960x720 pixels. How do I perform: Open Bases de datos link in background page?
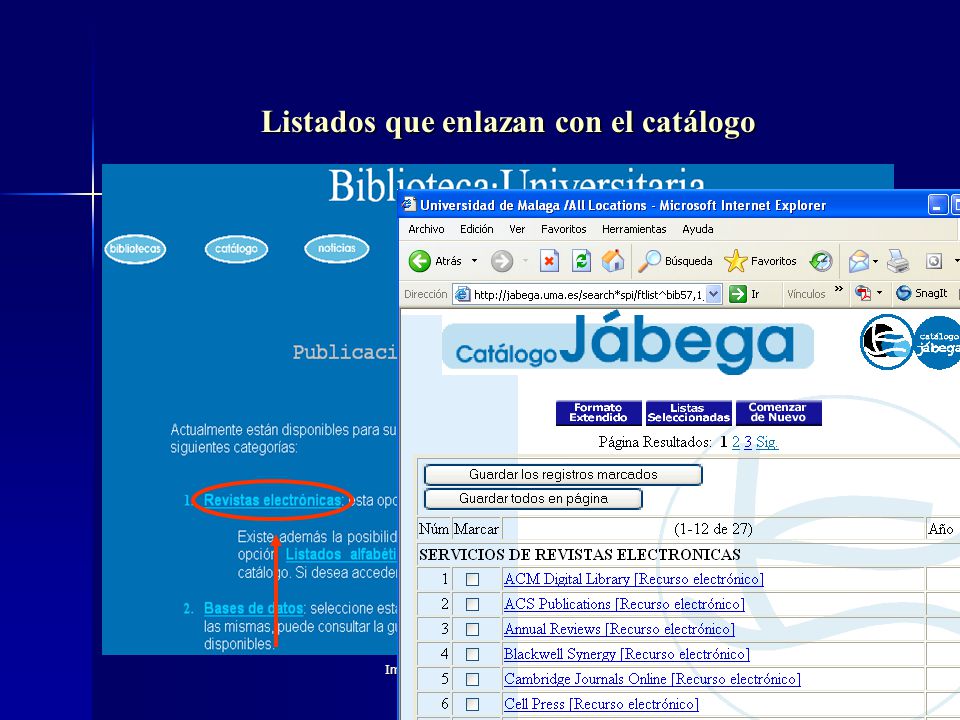click(253, 608)
